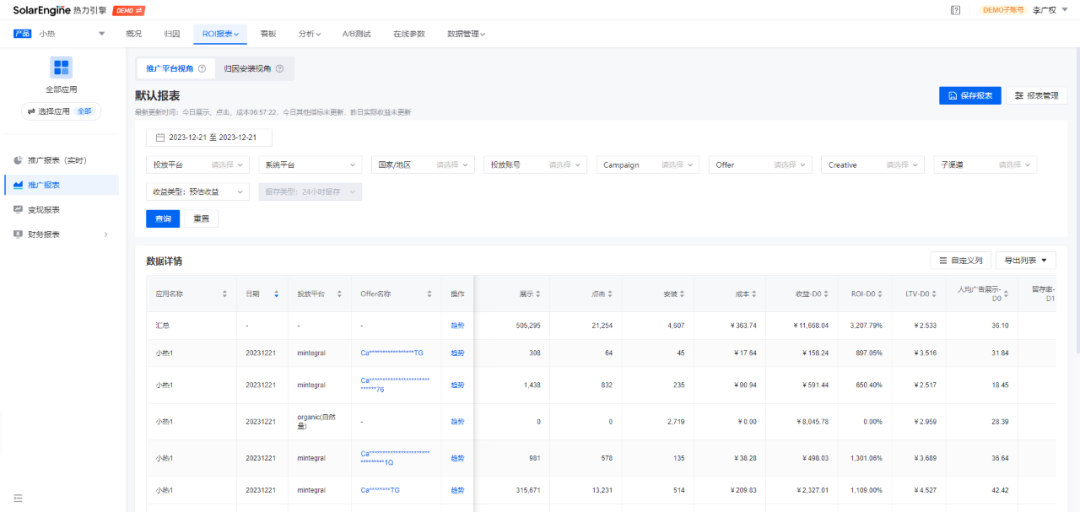The height and width of the screenshot is (512, 1080).
Task: Open the 投放平台 filter dropdown
Action: [x=198, y=165]
